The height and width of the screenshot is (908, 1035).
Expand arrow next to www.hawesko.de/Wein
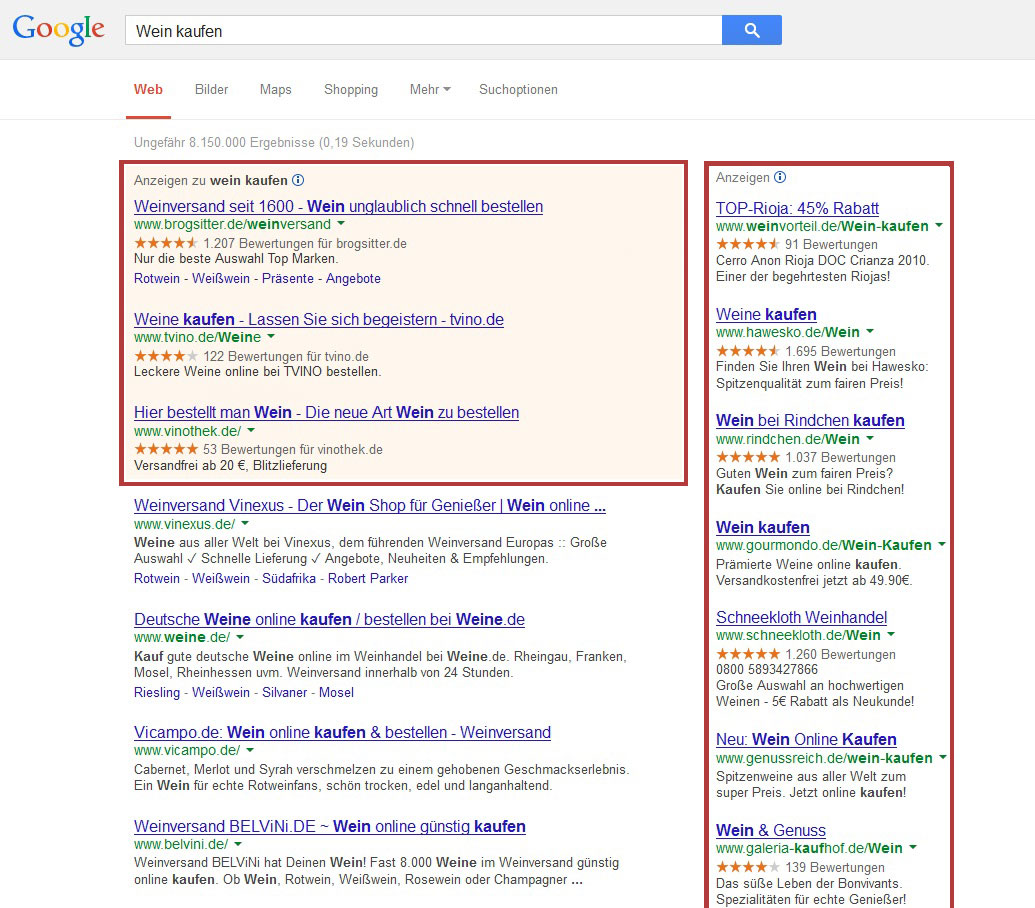(x=869, y=331)
